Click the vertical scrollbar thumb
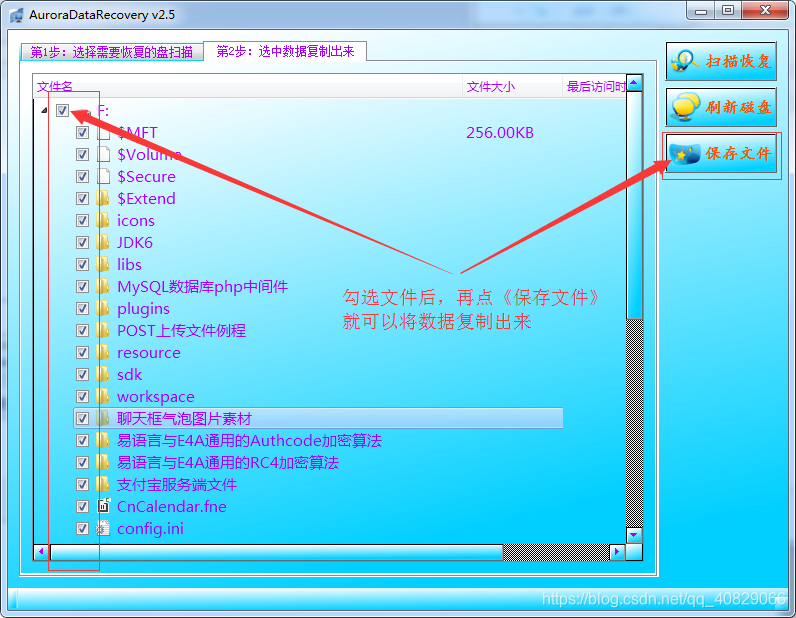 coord(635,205)
